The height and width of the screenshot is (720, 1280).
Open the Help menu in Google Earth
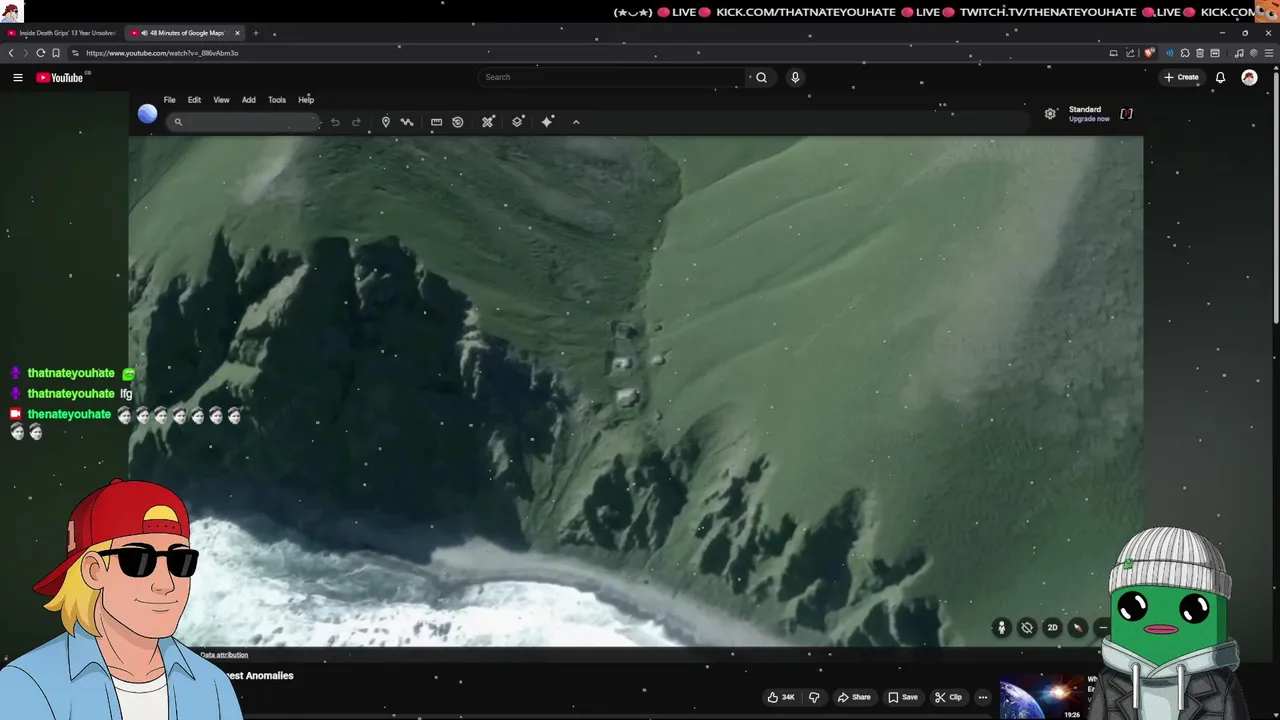[306, 100]
